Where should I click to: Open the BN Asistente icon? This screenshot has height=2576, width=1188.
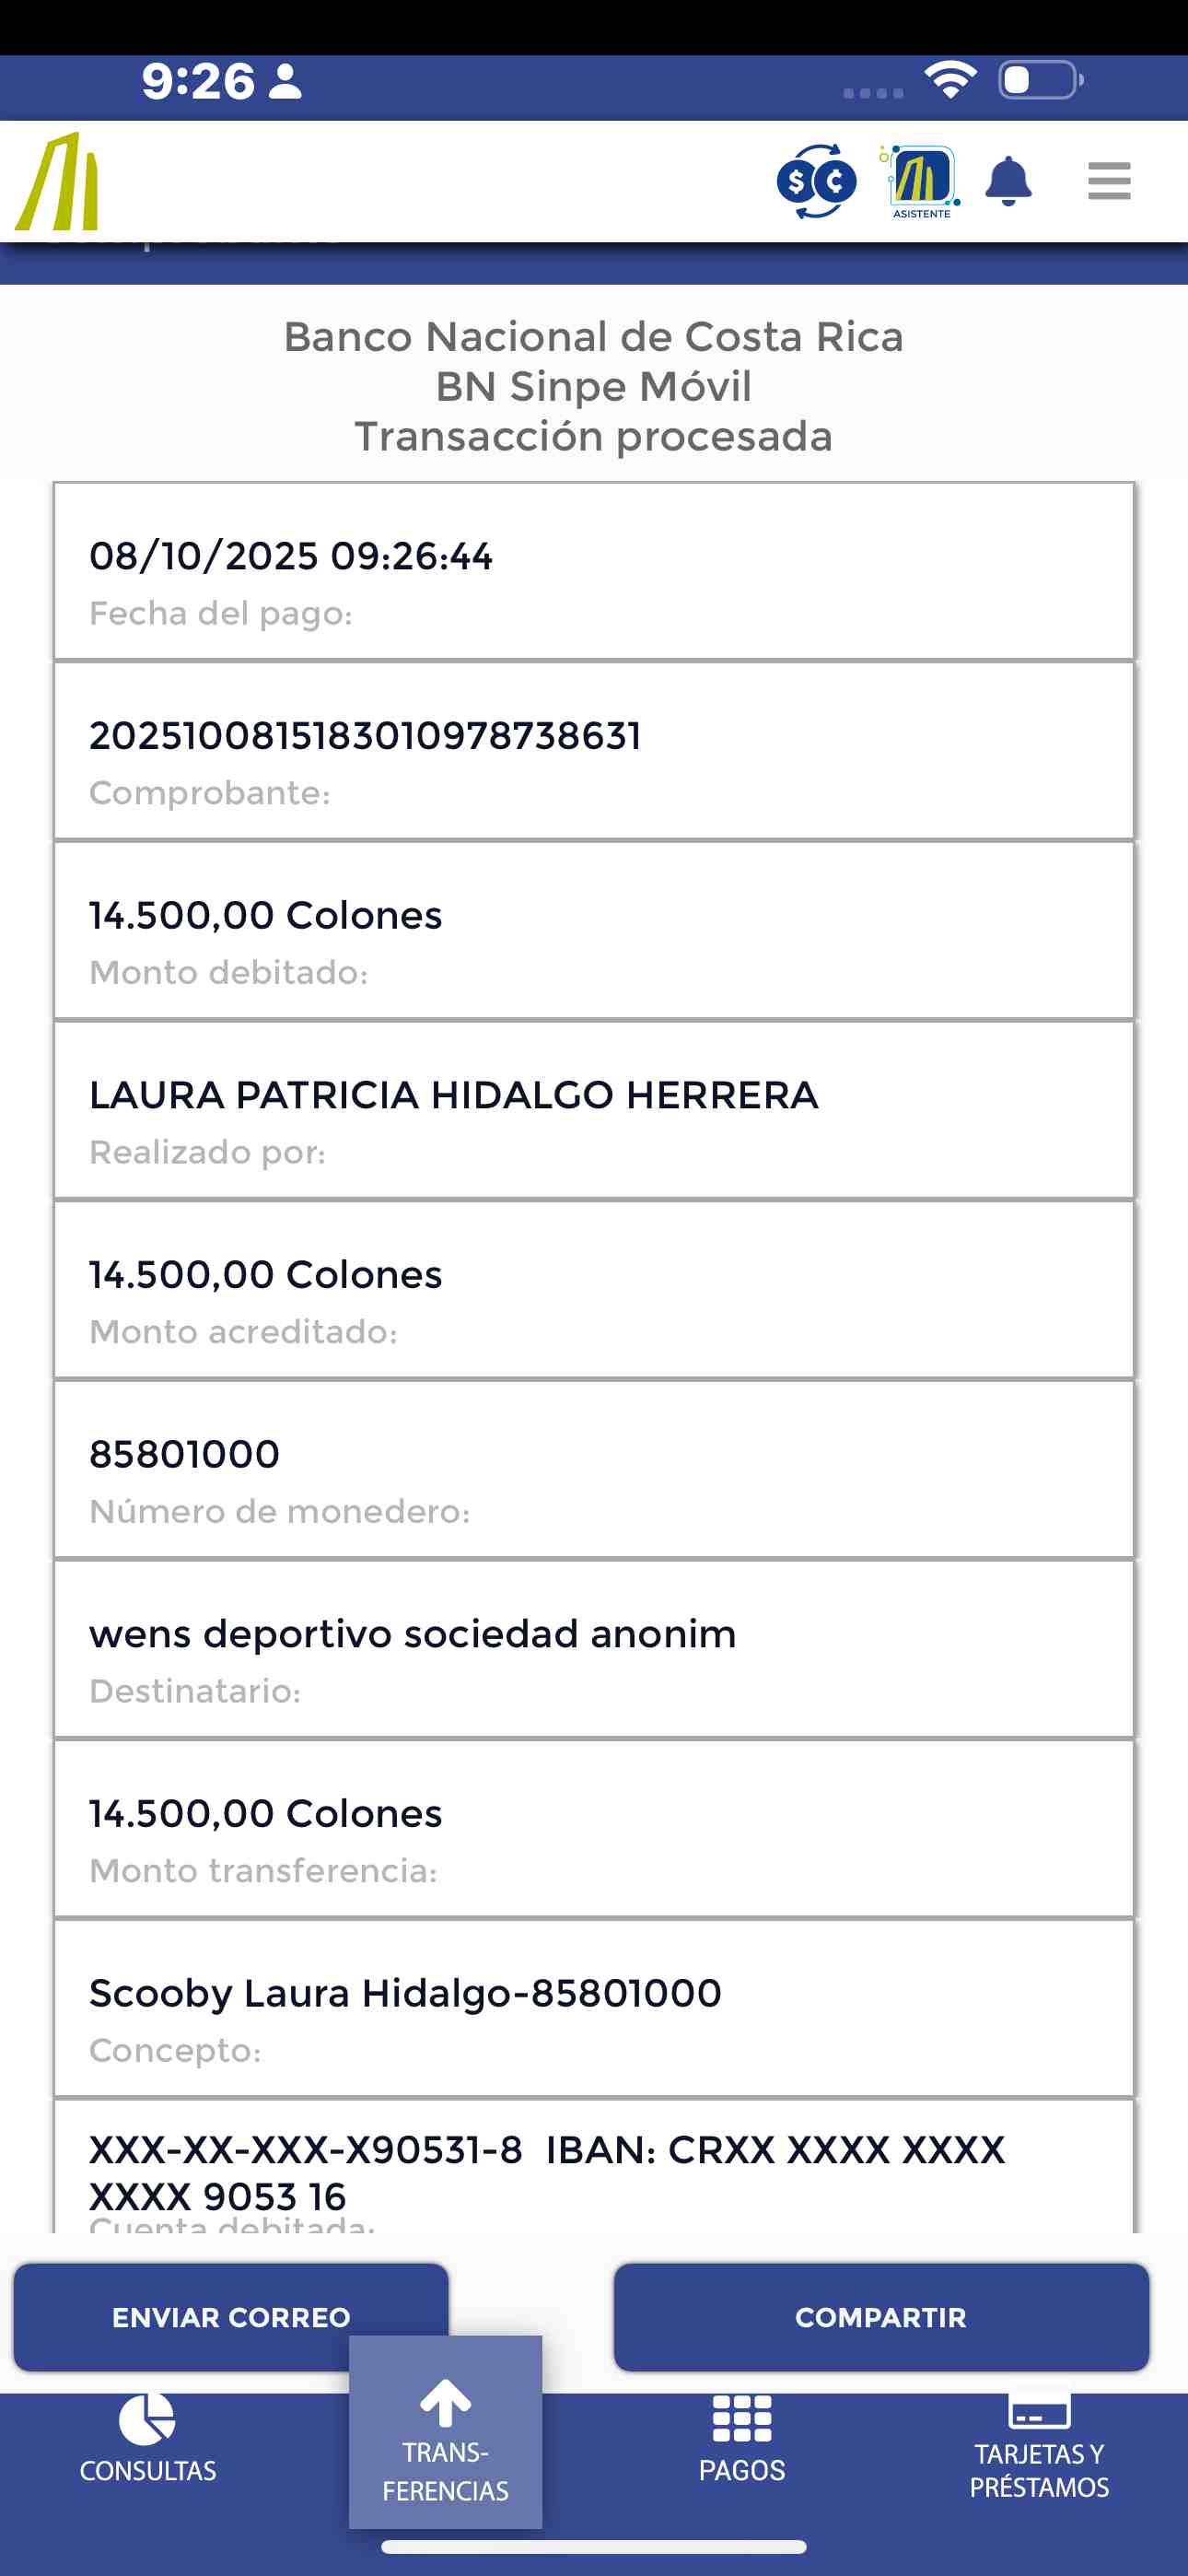click(921, 181)
